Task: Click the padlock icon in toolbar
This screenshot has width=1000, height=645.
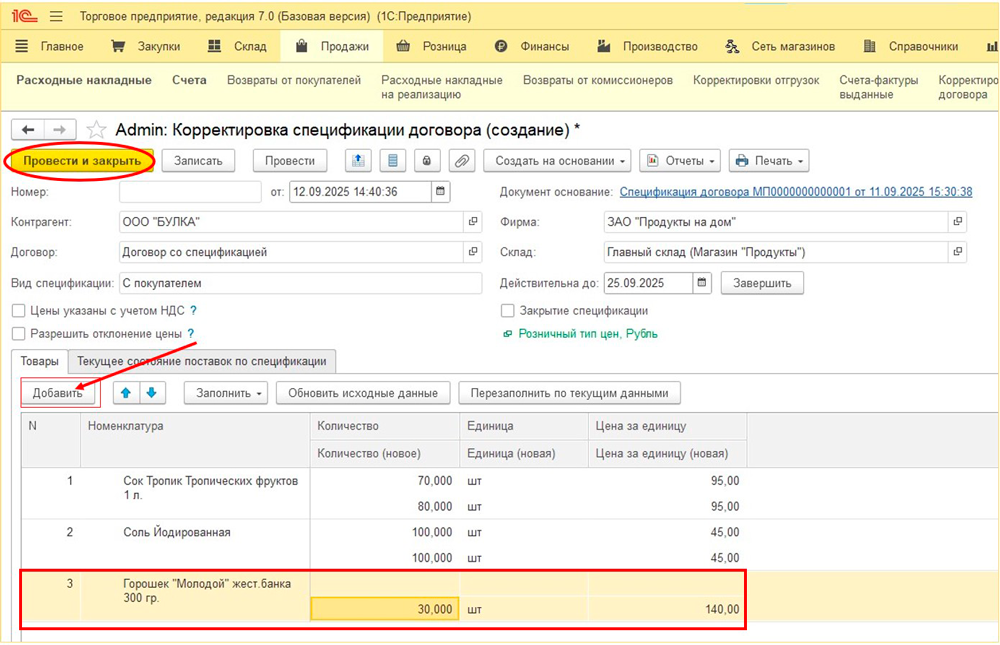Action: coord(427,160)
